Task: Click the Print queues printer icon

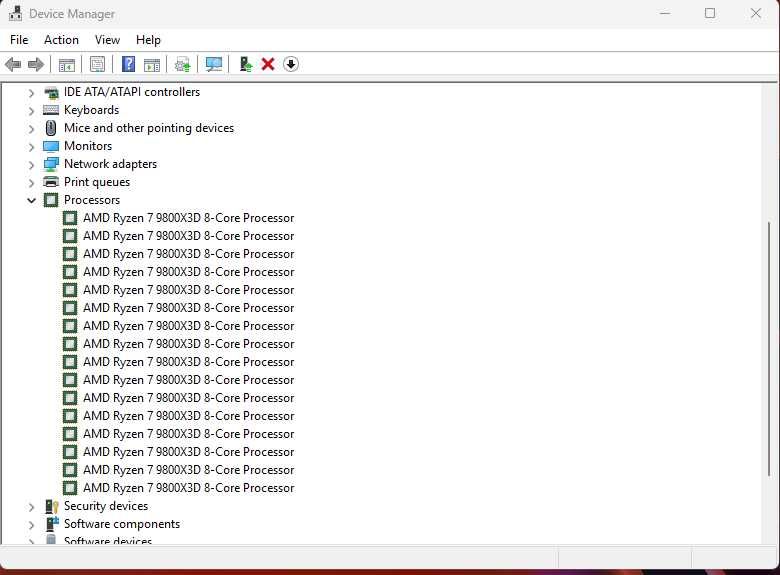Action: pyautogui.click(x=51, y=182)
